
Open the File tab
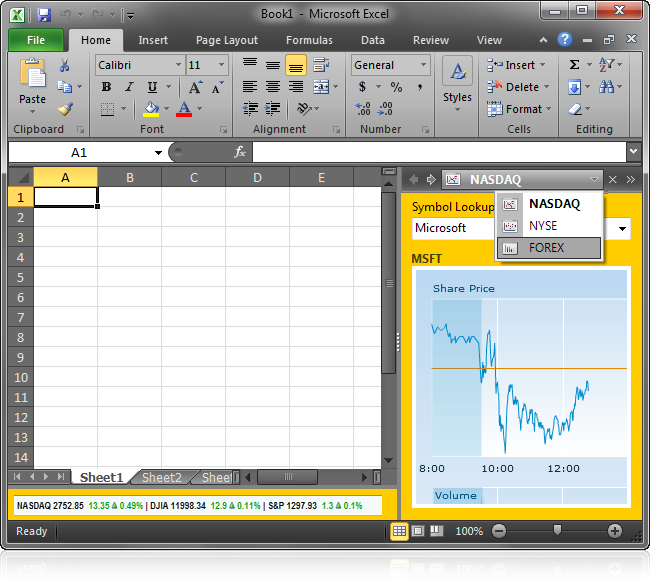pyautogui.click(x=36, y=40)
